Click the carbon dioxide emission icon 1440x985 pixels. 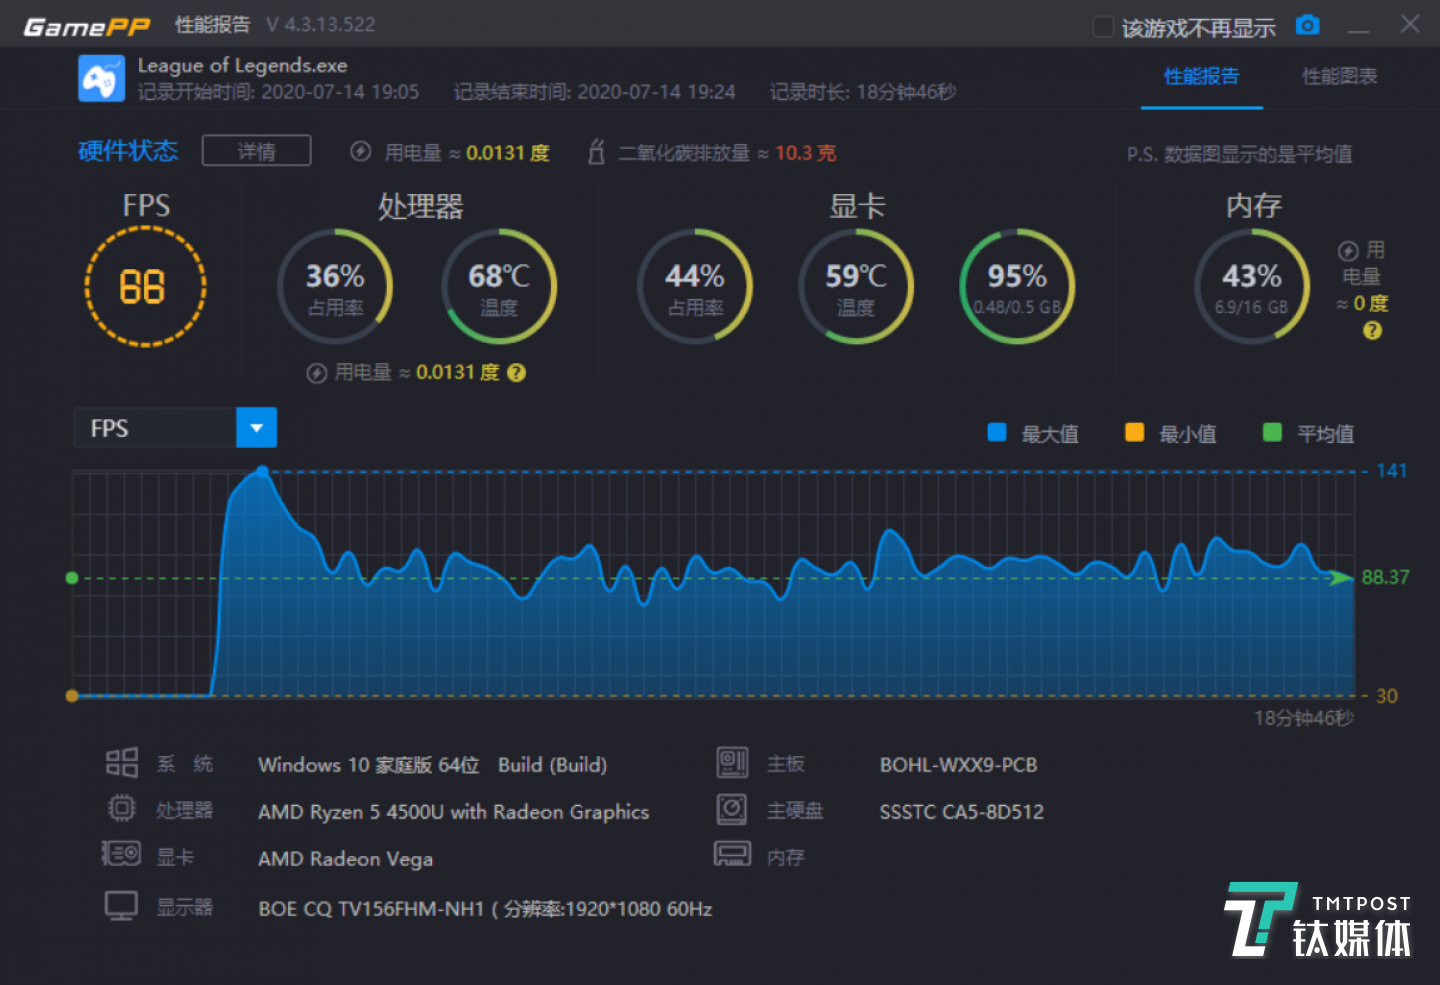point(596,152)
